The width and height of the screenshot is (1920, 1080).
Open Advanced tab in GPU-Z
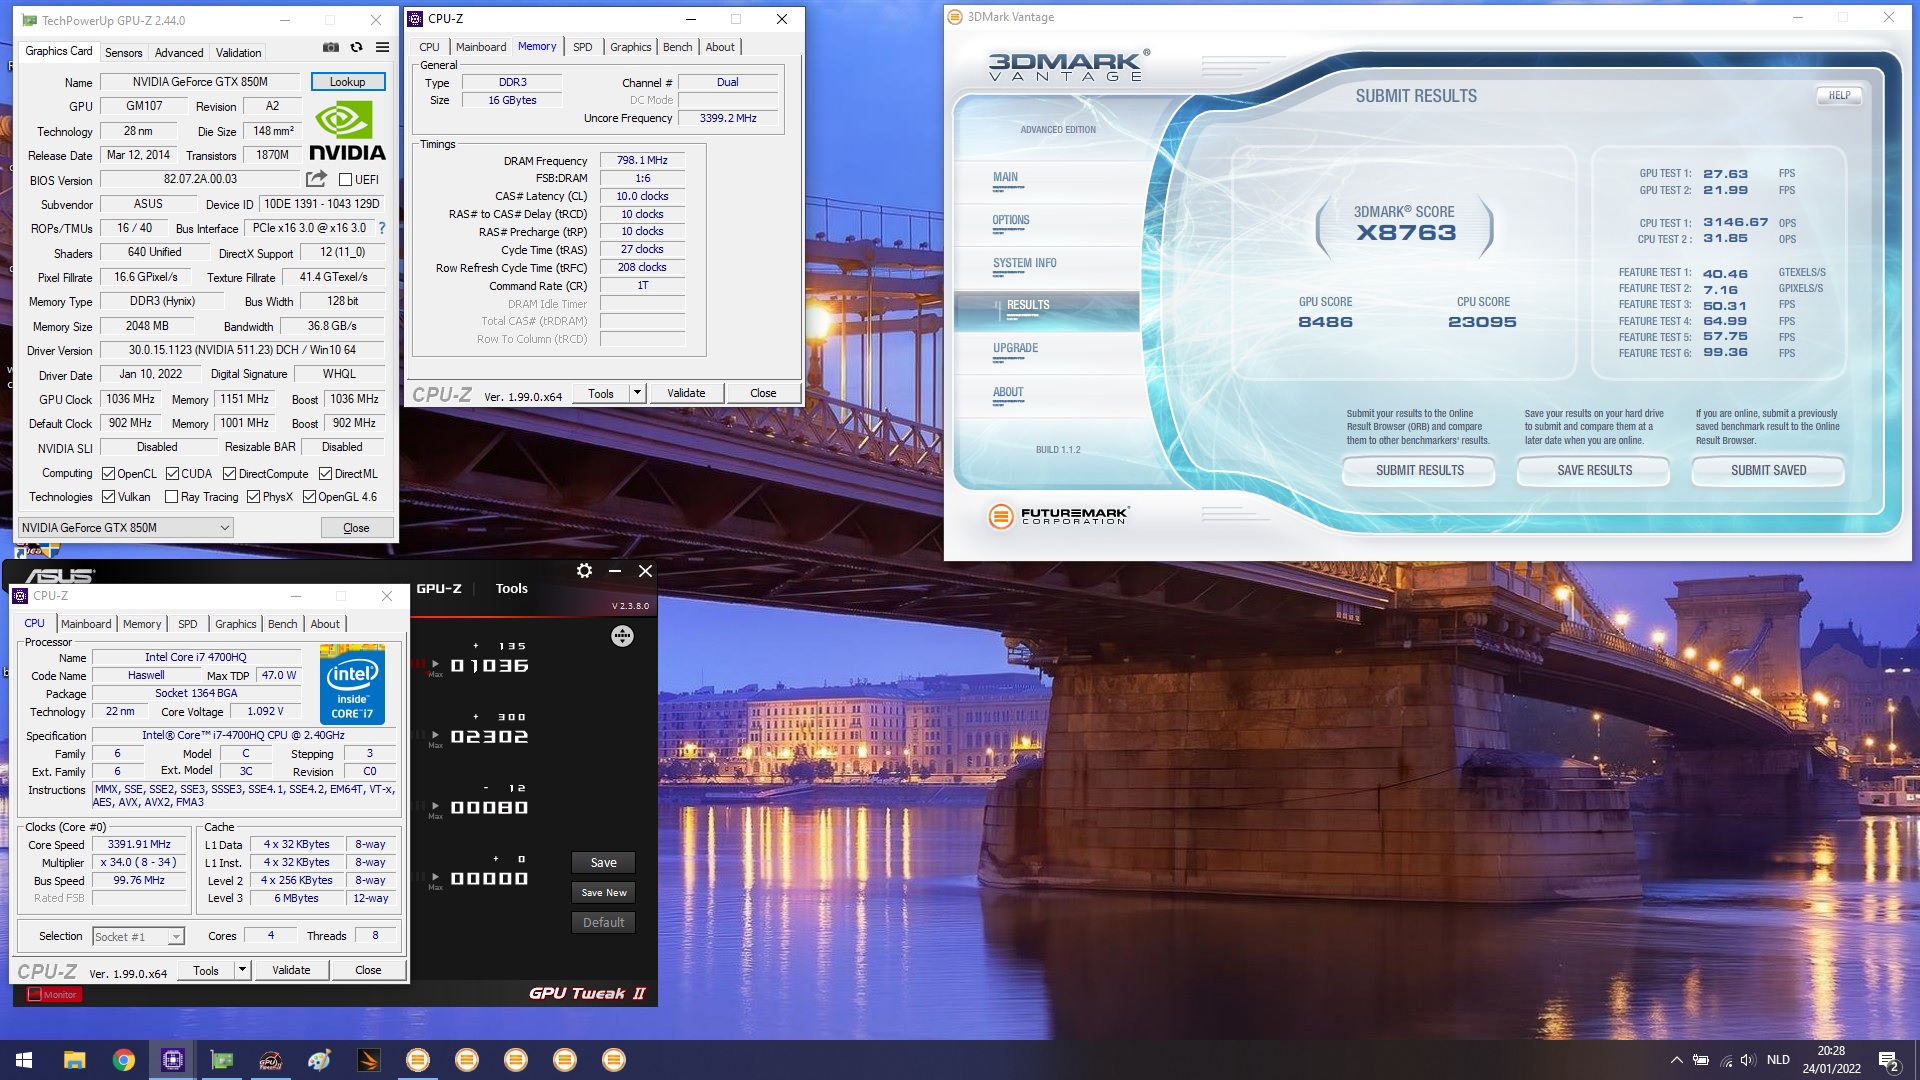pyautogui.click(x=179, y=52)
